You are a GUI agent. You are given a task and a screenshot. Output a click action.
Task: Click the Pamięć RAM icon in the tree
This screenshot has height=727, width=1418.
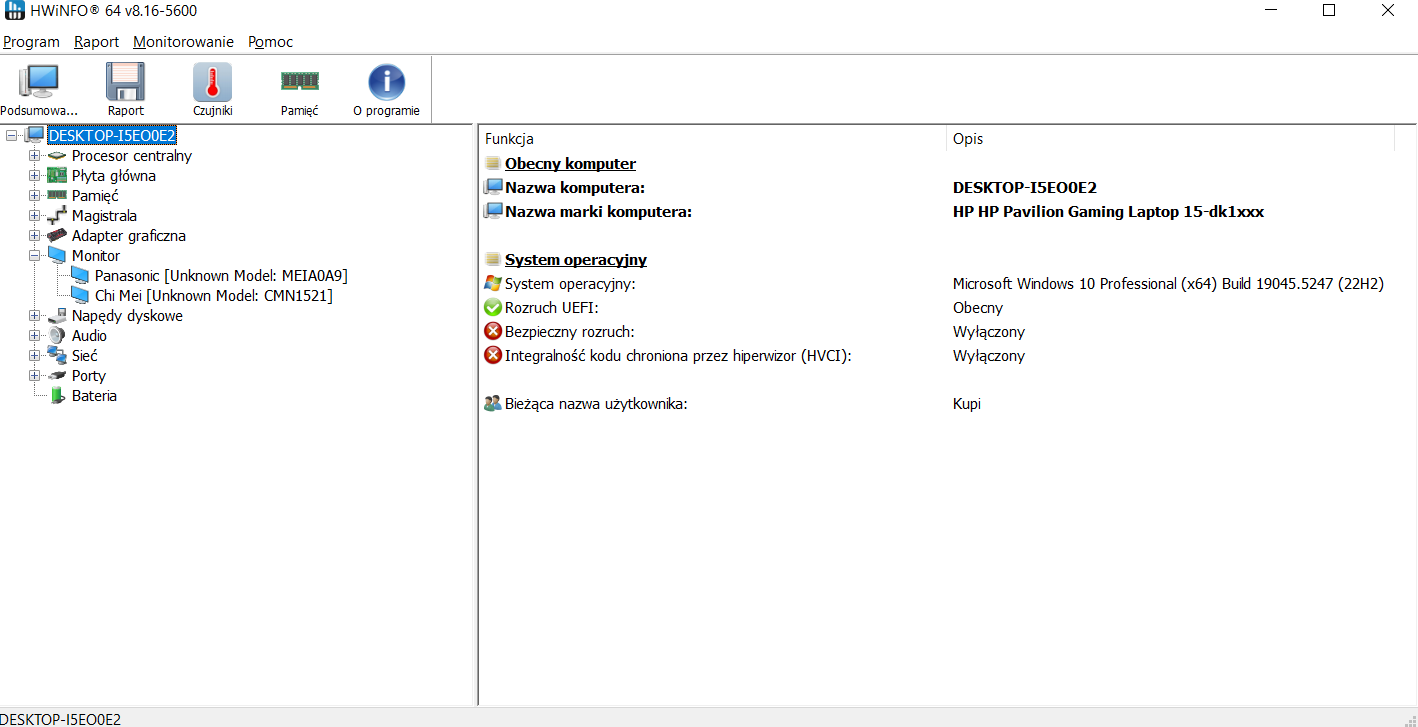point(57,196)
